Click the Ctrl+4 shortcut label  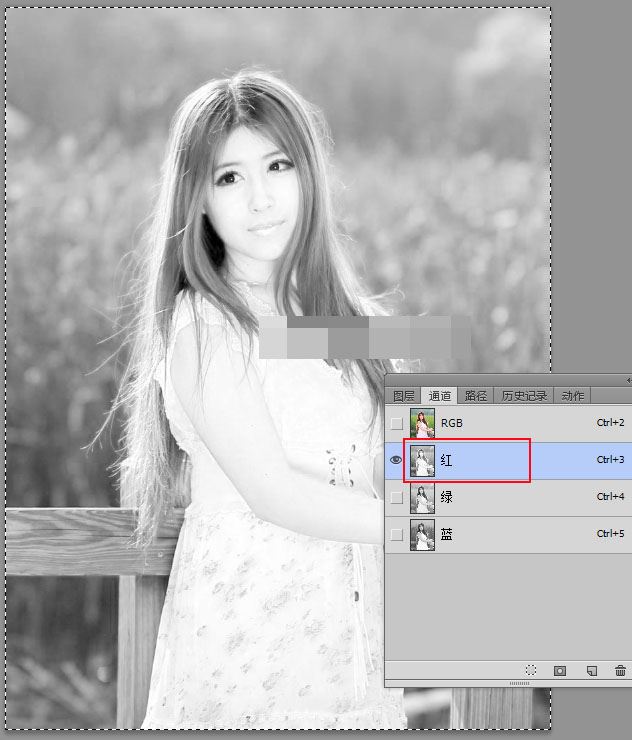[610, 496]
